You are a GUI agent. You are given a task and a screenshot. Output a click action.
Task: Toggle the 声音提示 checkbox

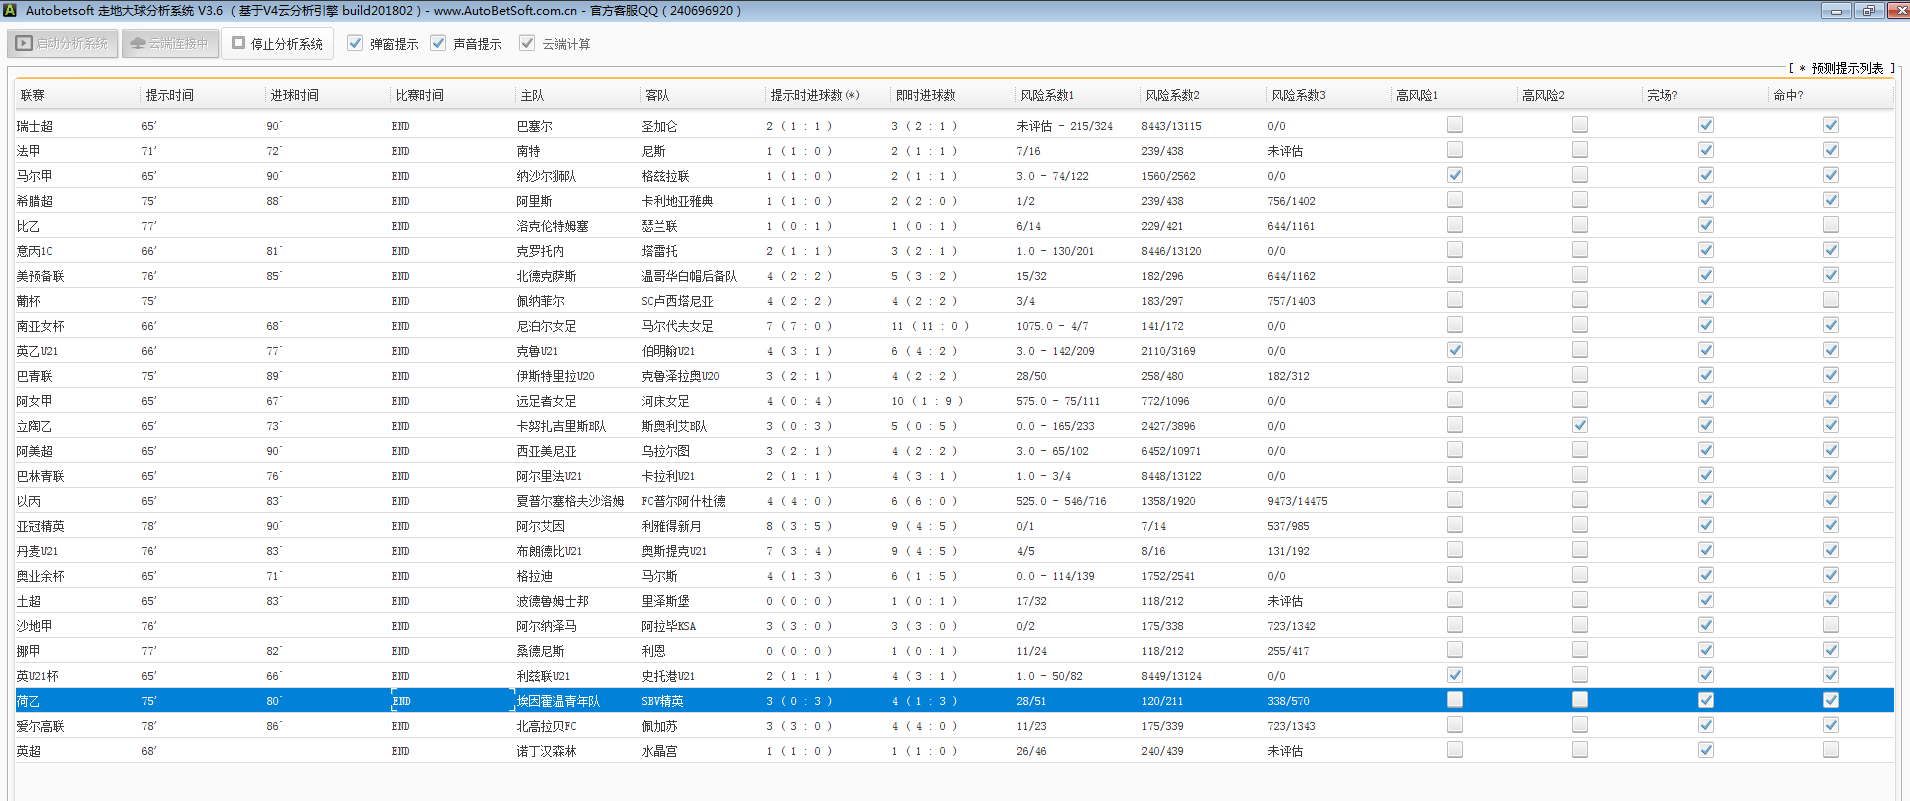438,43
